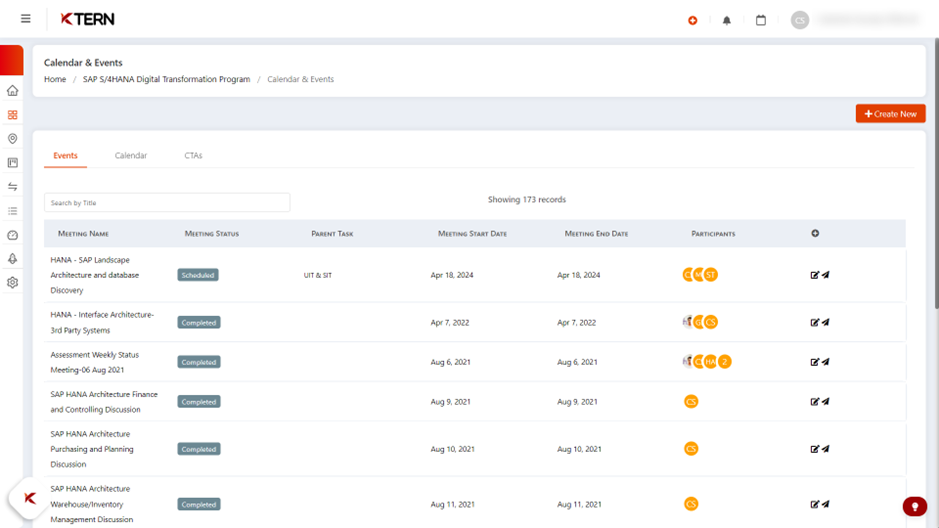Open the board icon in sidebar
The width and height of the screenshot is (939, 528).
(13, 163)
